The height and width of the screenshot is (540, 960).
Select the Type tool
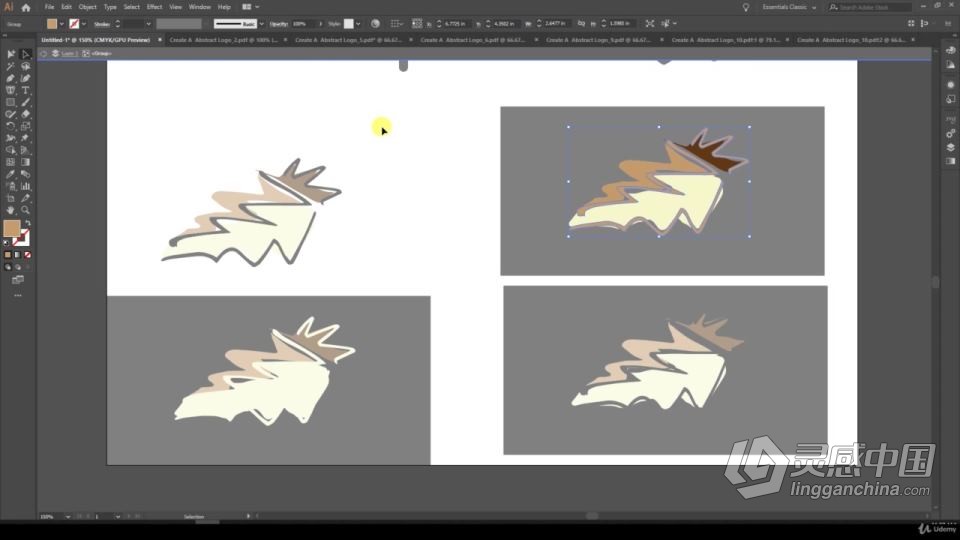(x=25, y=90)
